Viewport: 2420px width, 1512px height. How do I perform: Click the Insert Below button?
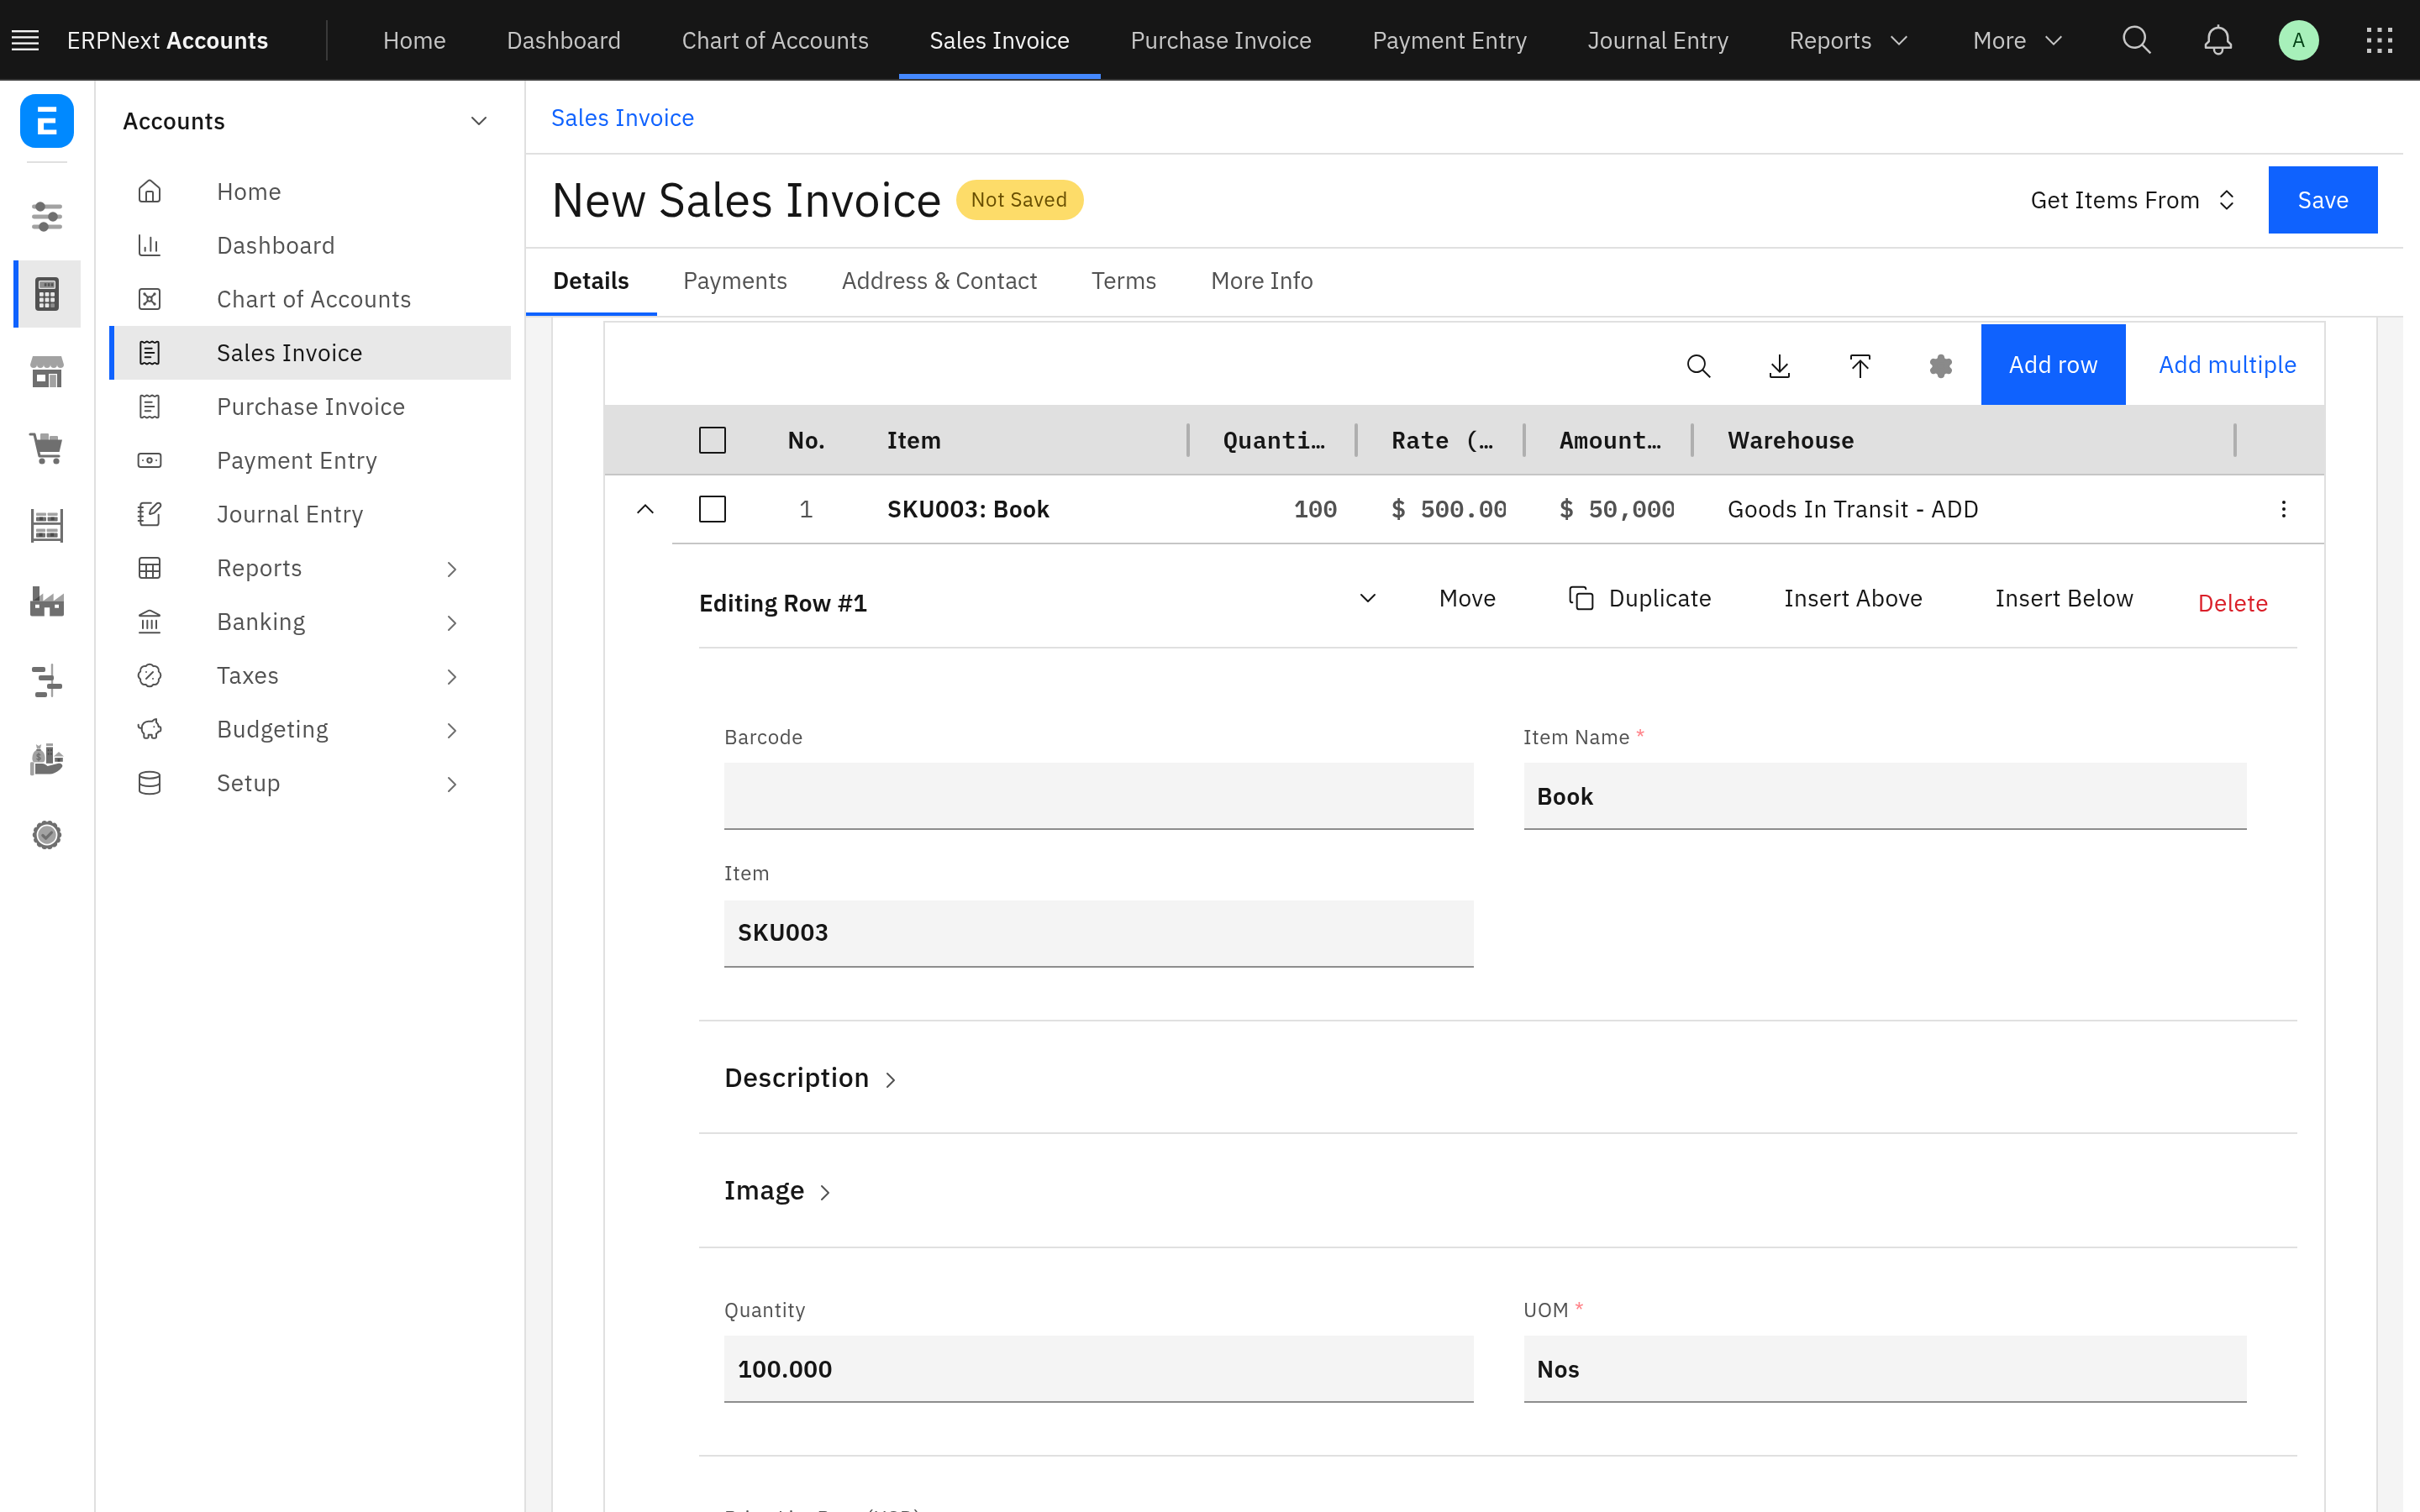(x=2063, y=598)
